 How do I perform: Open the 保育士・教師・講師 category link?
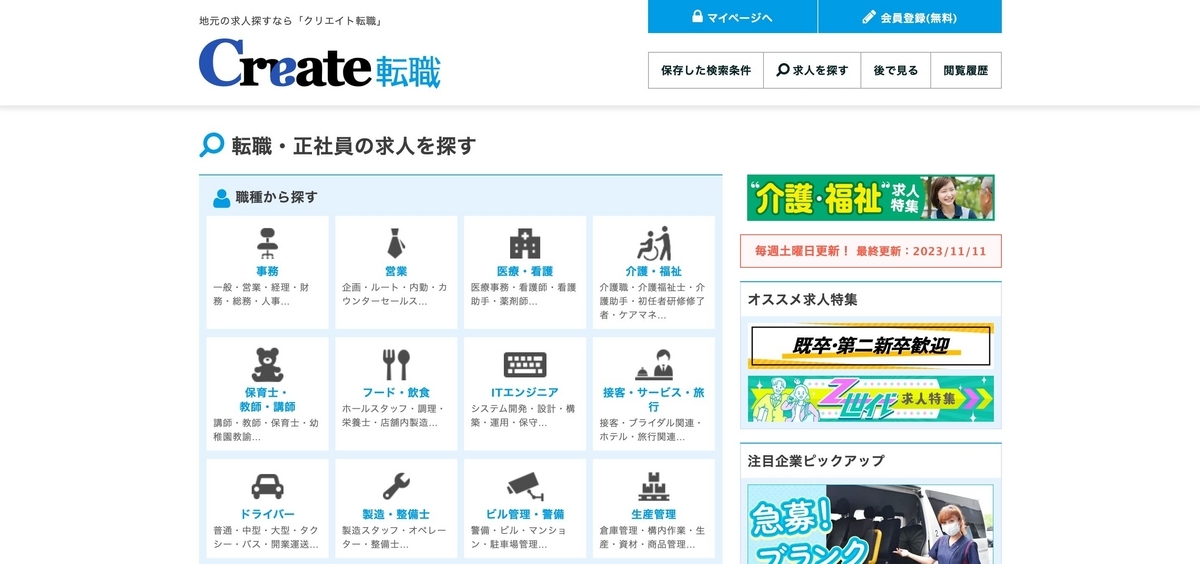(267, 399)
